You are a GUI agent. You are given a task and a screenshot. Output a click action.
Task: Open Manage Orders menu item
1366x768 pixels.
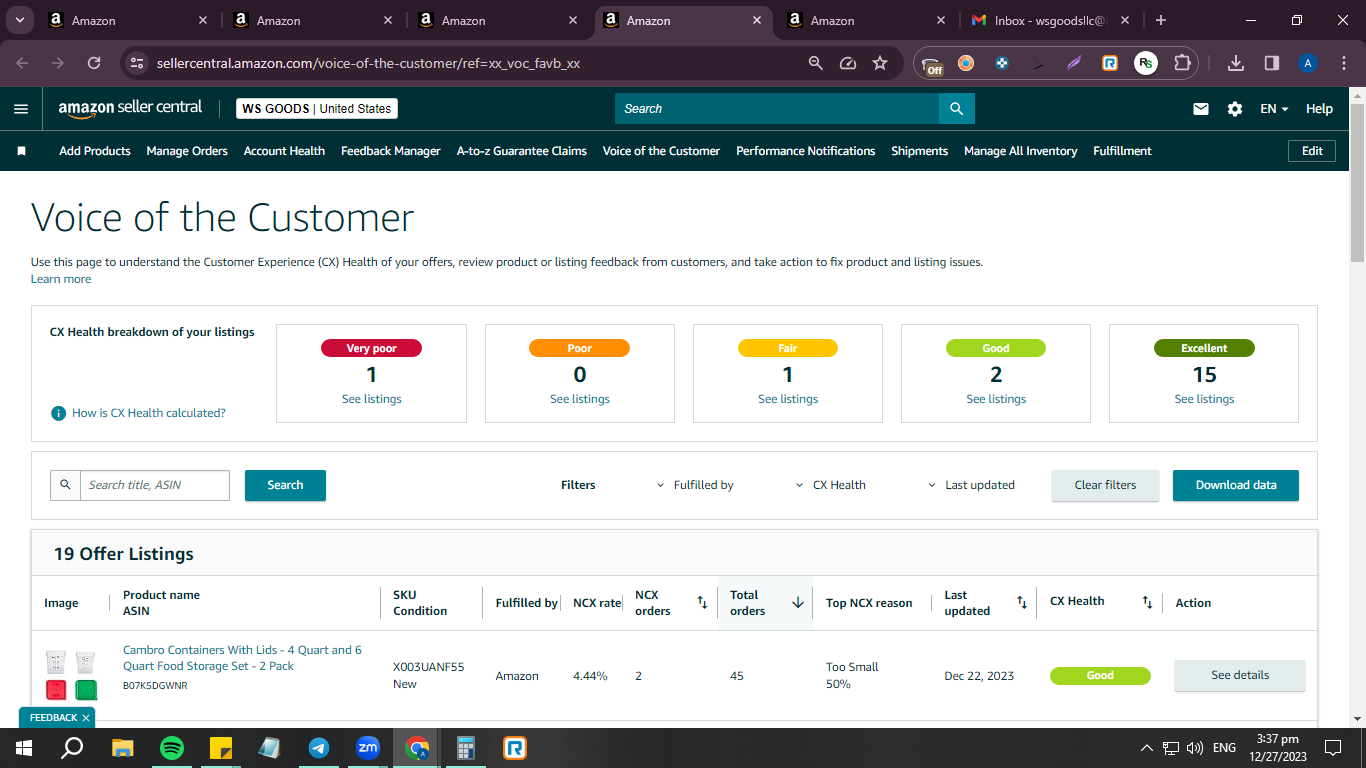click(187, 151)
